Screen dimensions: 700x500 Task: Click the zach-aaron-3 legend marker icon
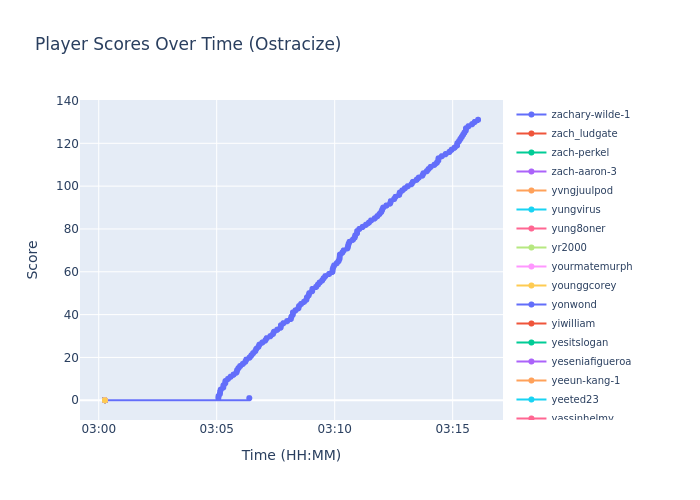click(531, 172)
